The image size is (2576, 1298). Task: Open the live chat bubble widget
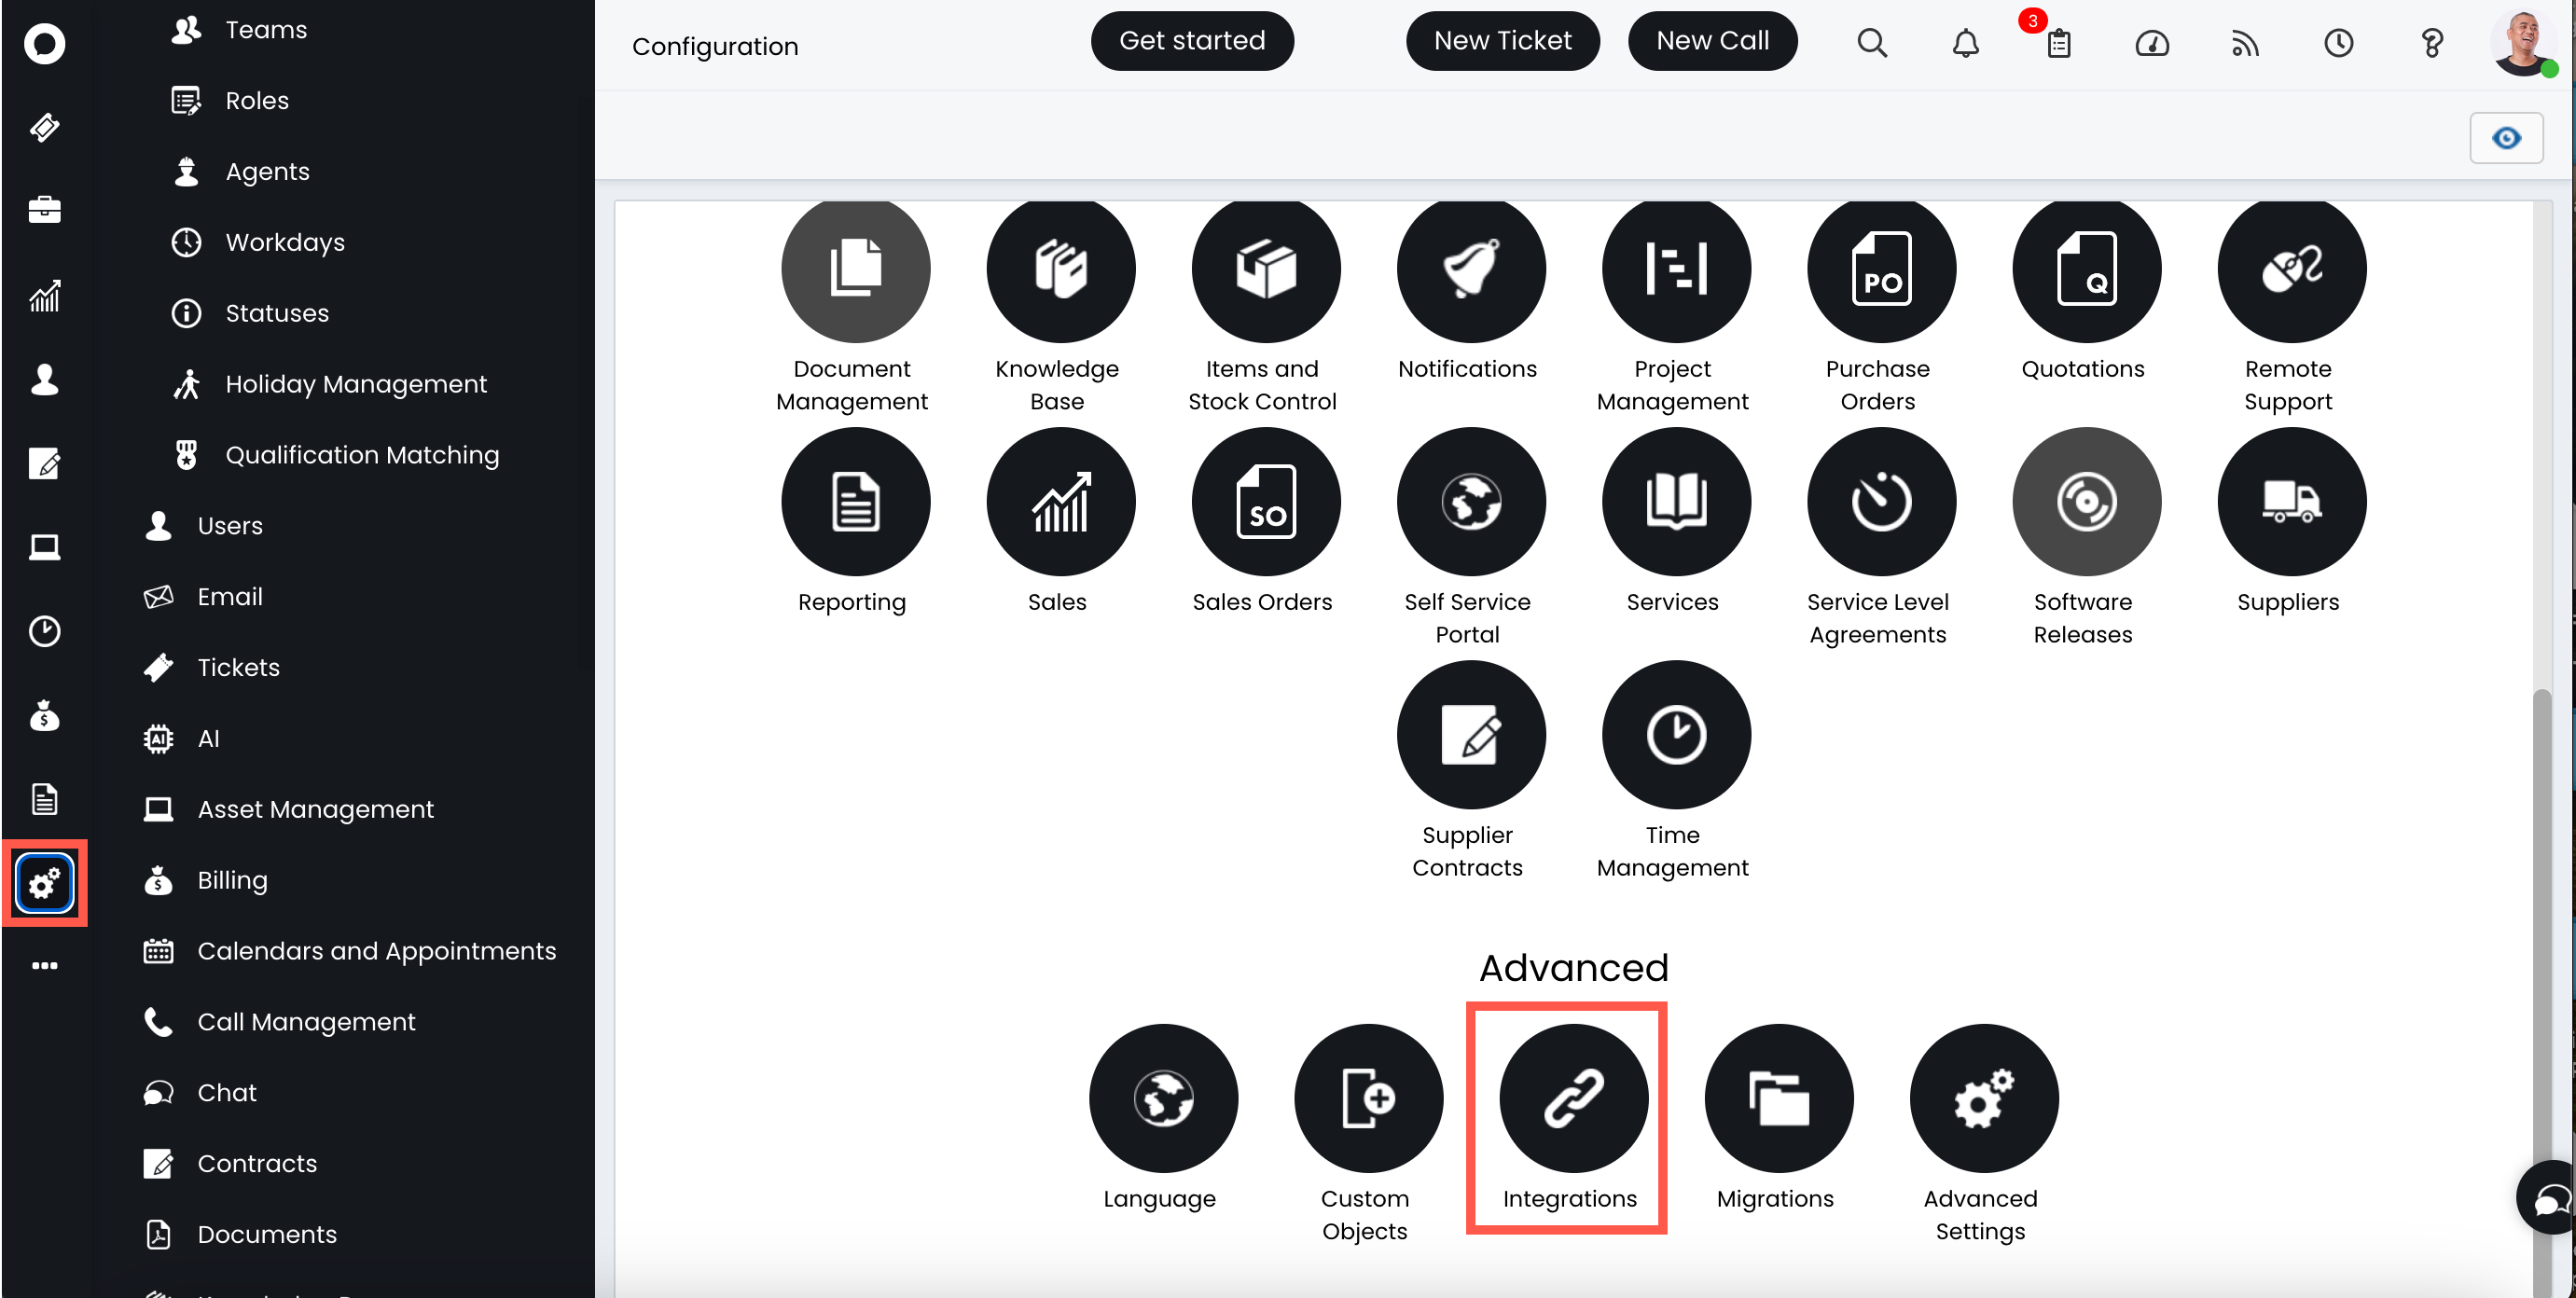tap(2550, 1198)
